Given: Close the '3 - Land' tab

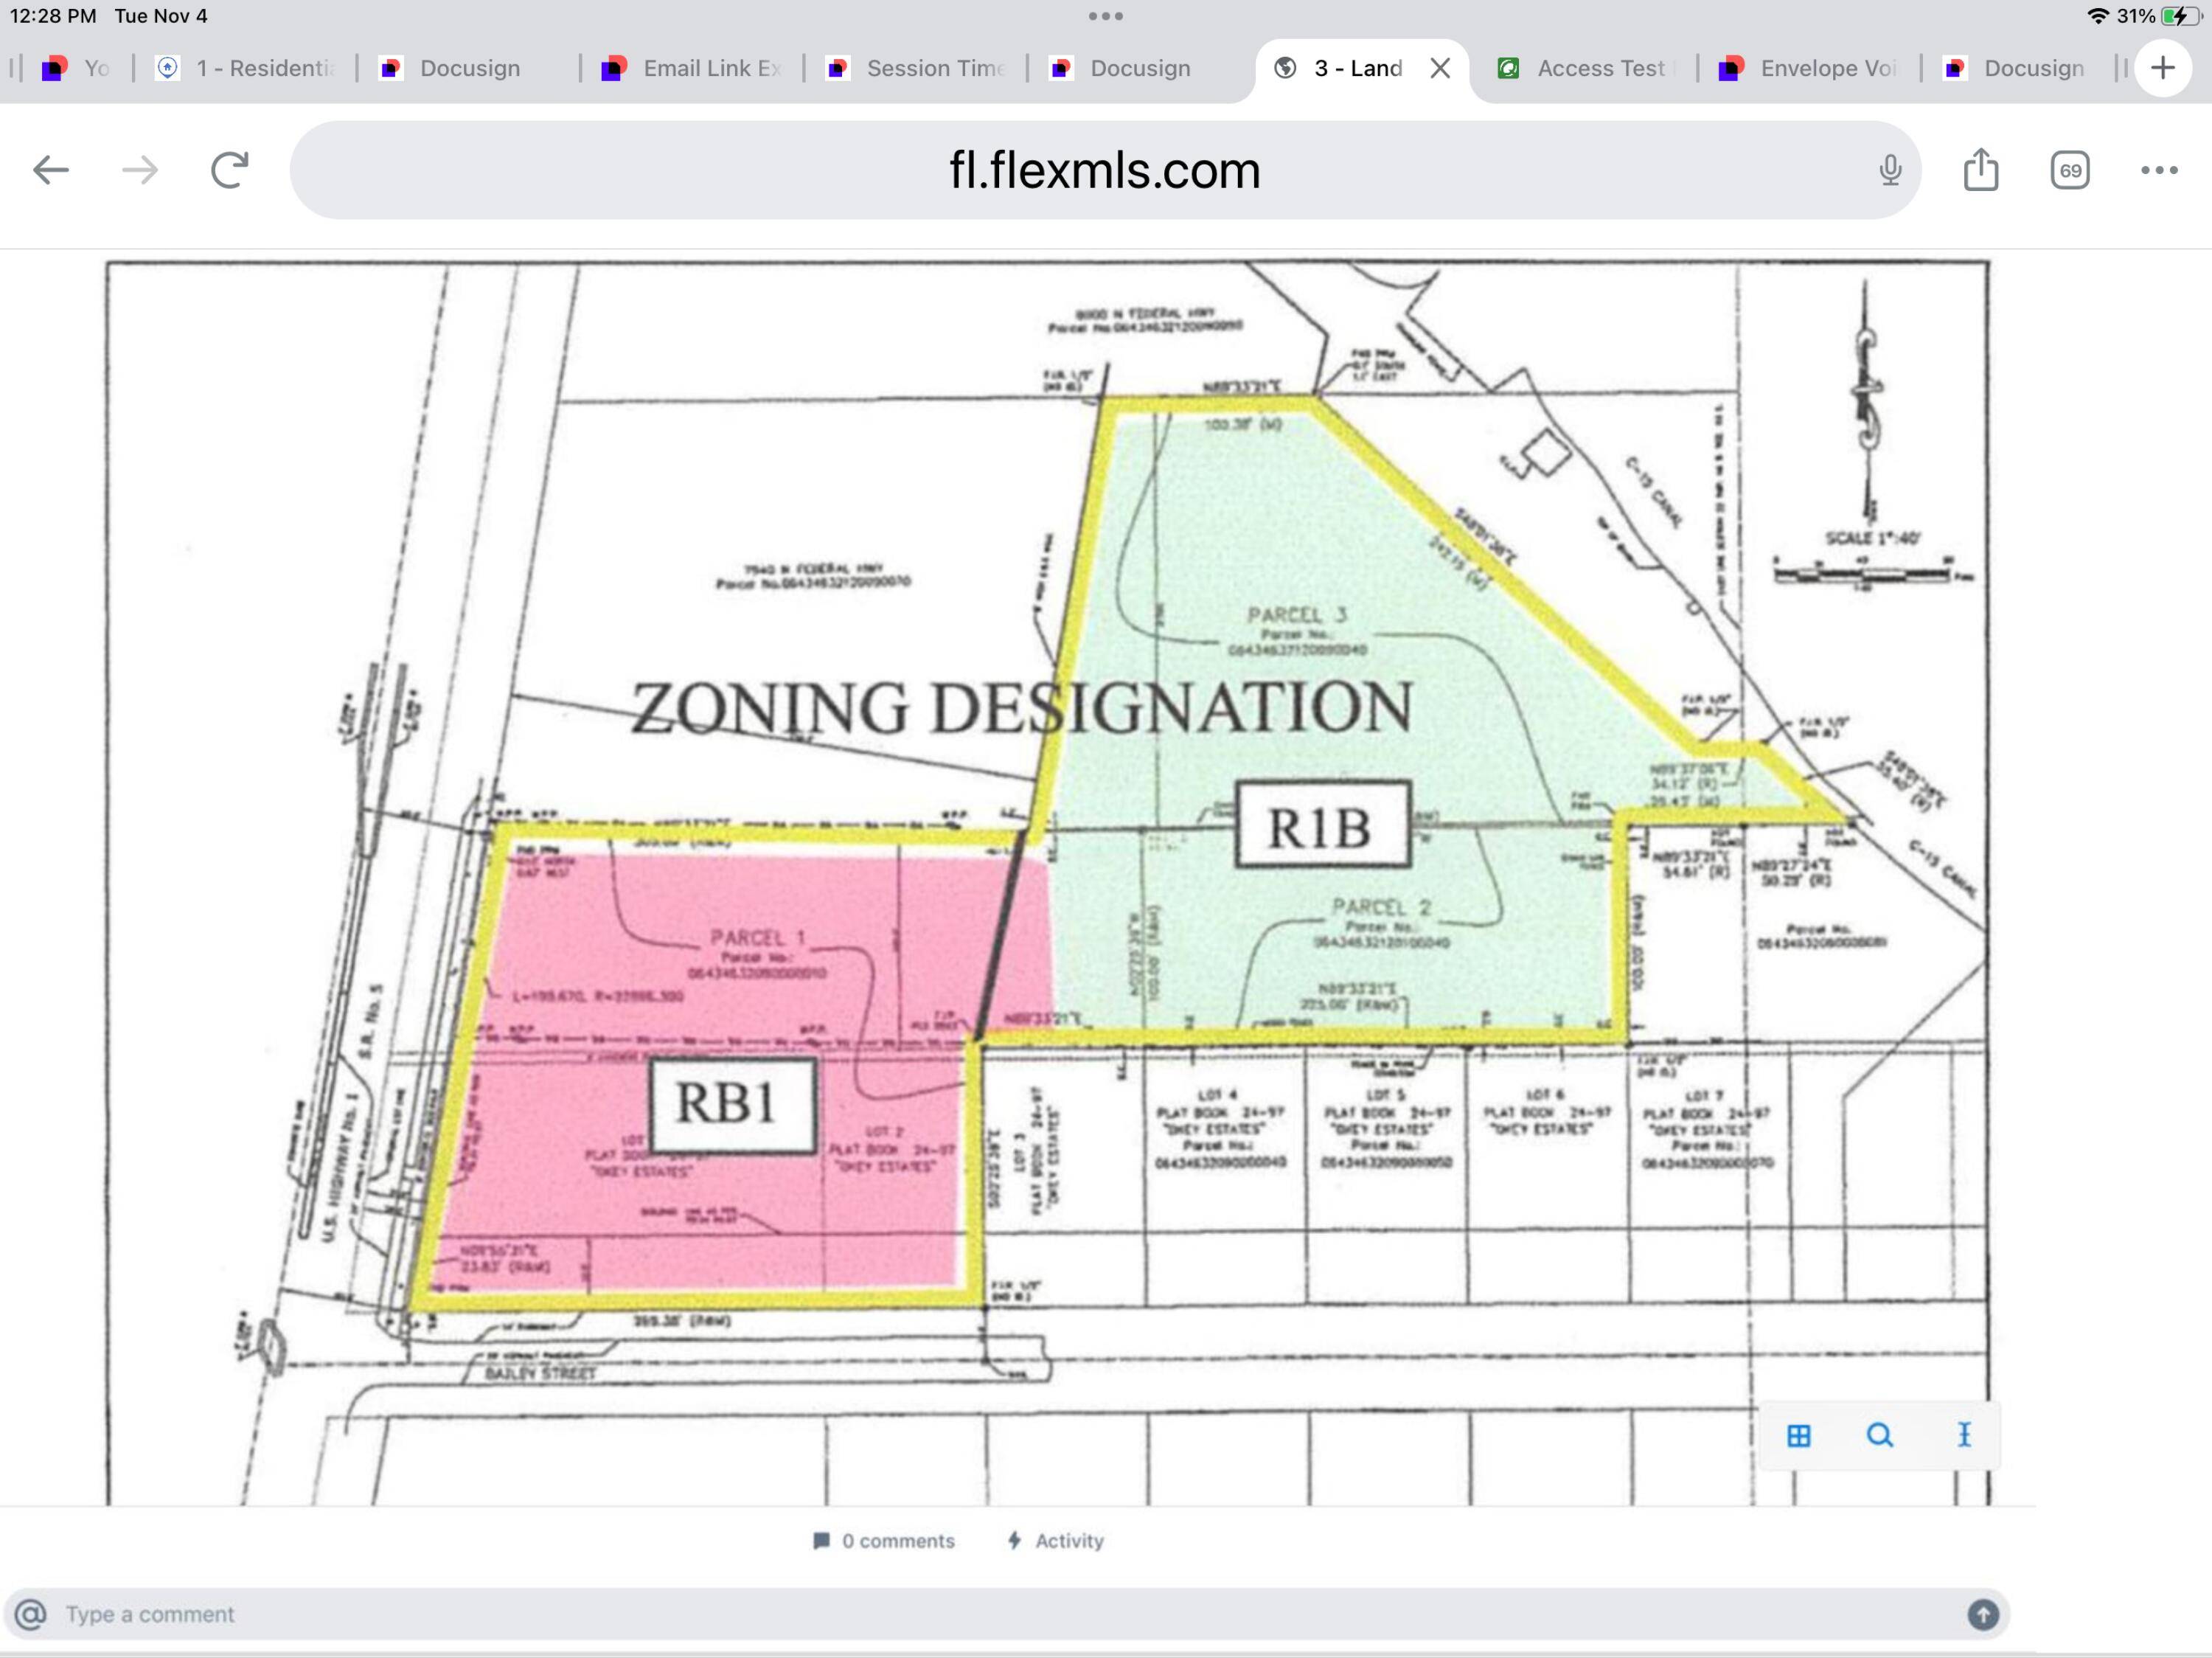Looking at the screenshot, I should [x=1441, y=68].
